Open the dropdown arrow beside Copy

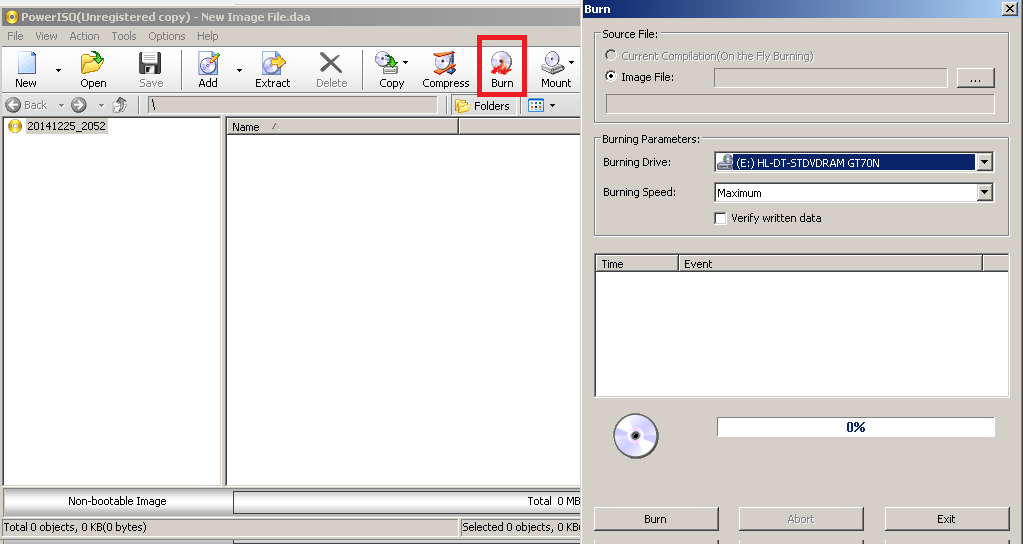pos(405,63)
